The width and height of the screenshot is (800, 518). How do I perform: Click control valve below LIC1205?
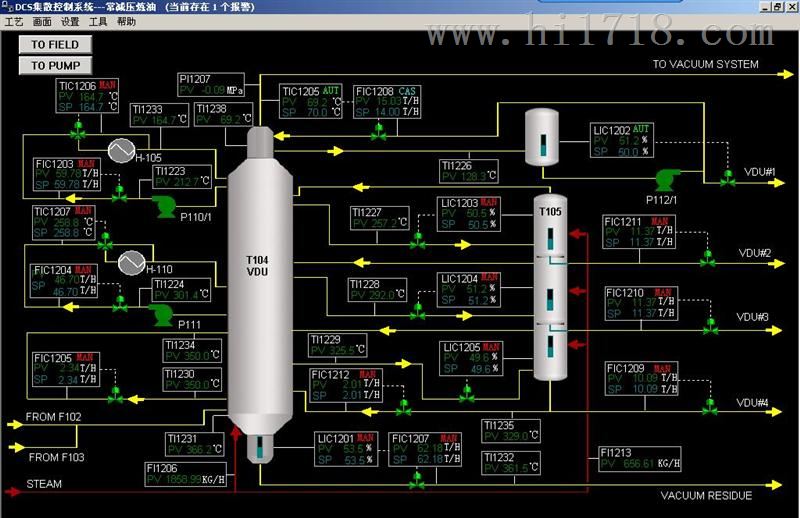pos(466,394)
